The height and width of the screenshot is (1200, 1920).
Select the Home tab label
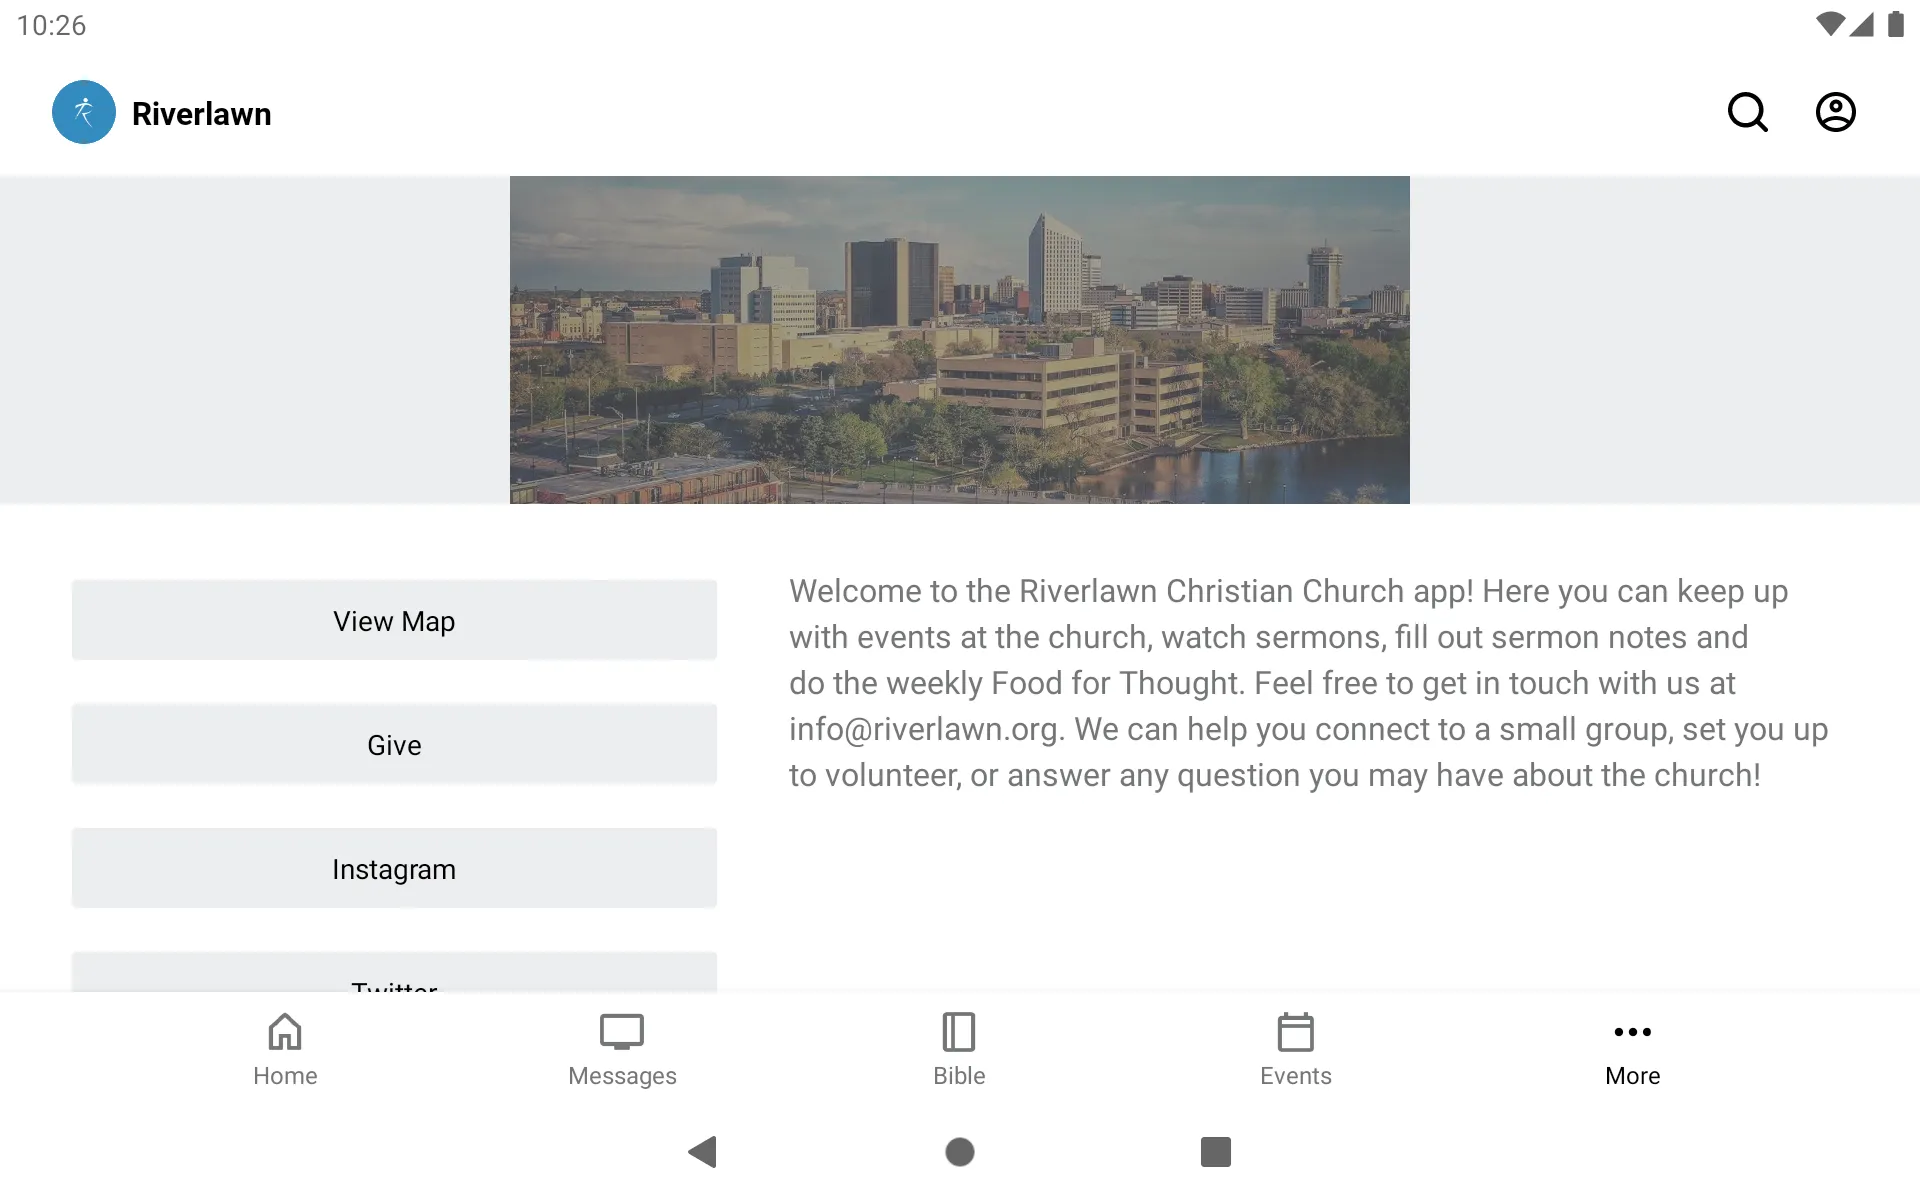click(283, 1076)
